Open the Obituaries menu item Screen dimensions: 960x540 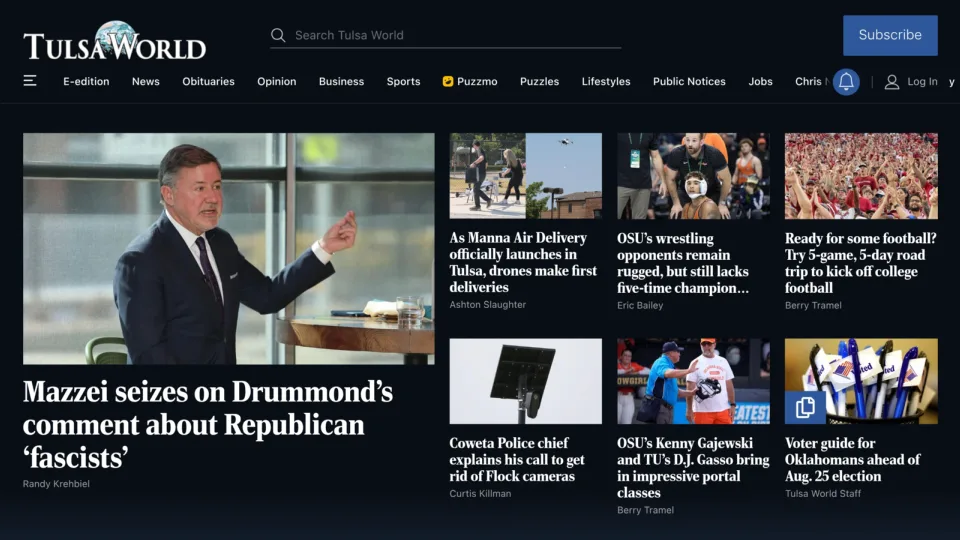click(208, 81)
